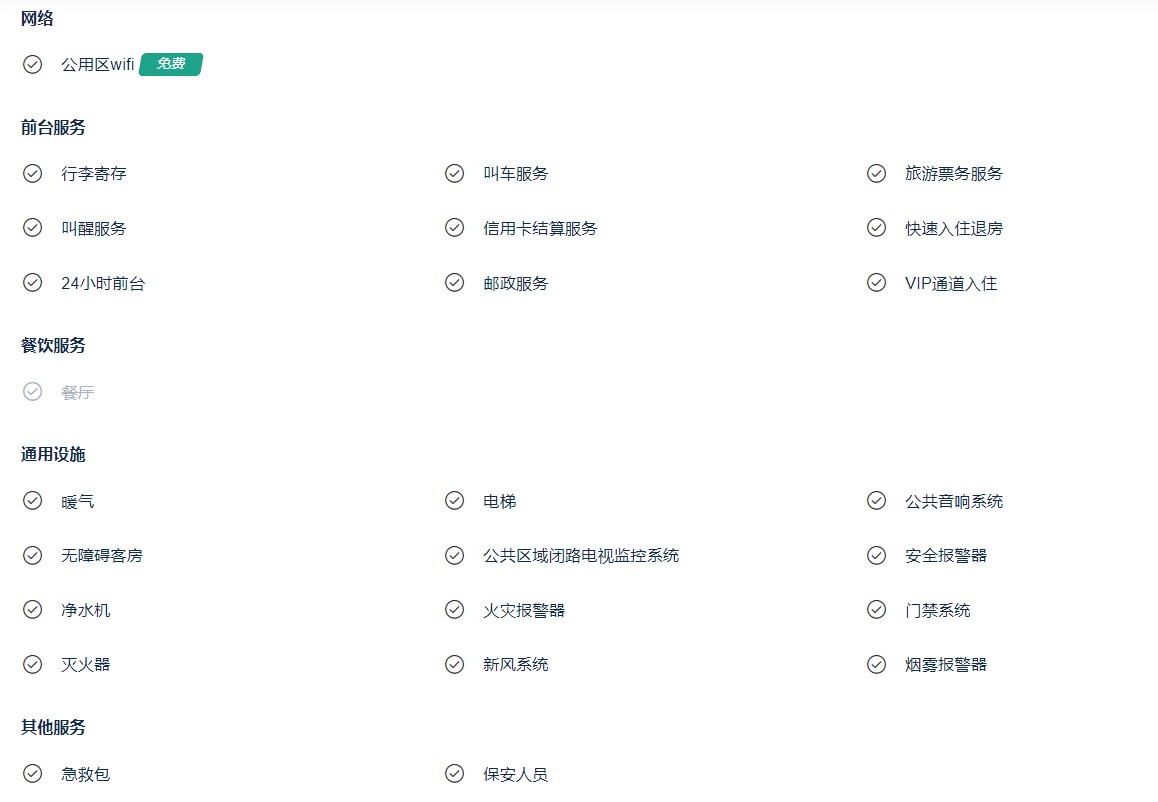
Task: Select the 快速入住退房 label
Action: [954, 229]
